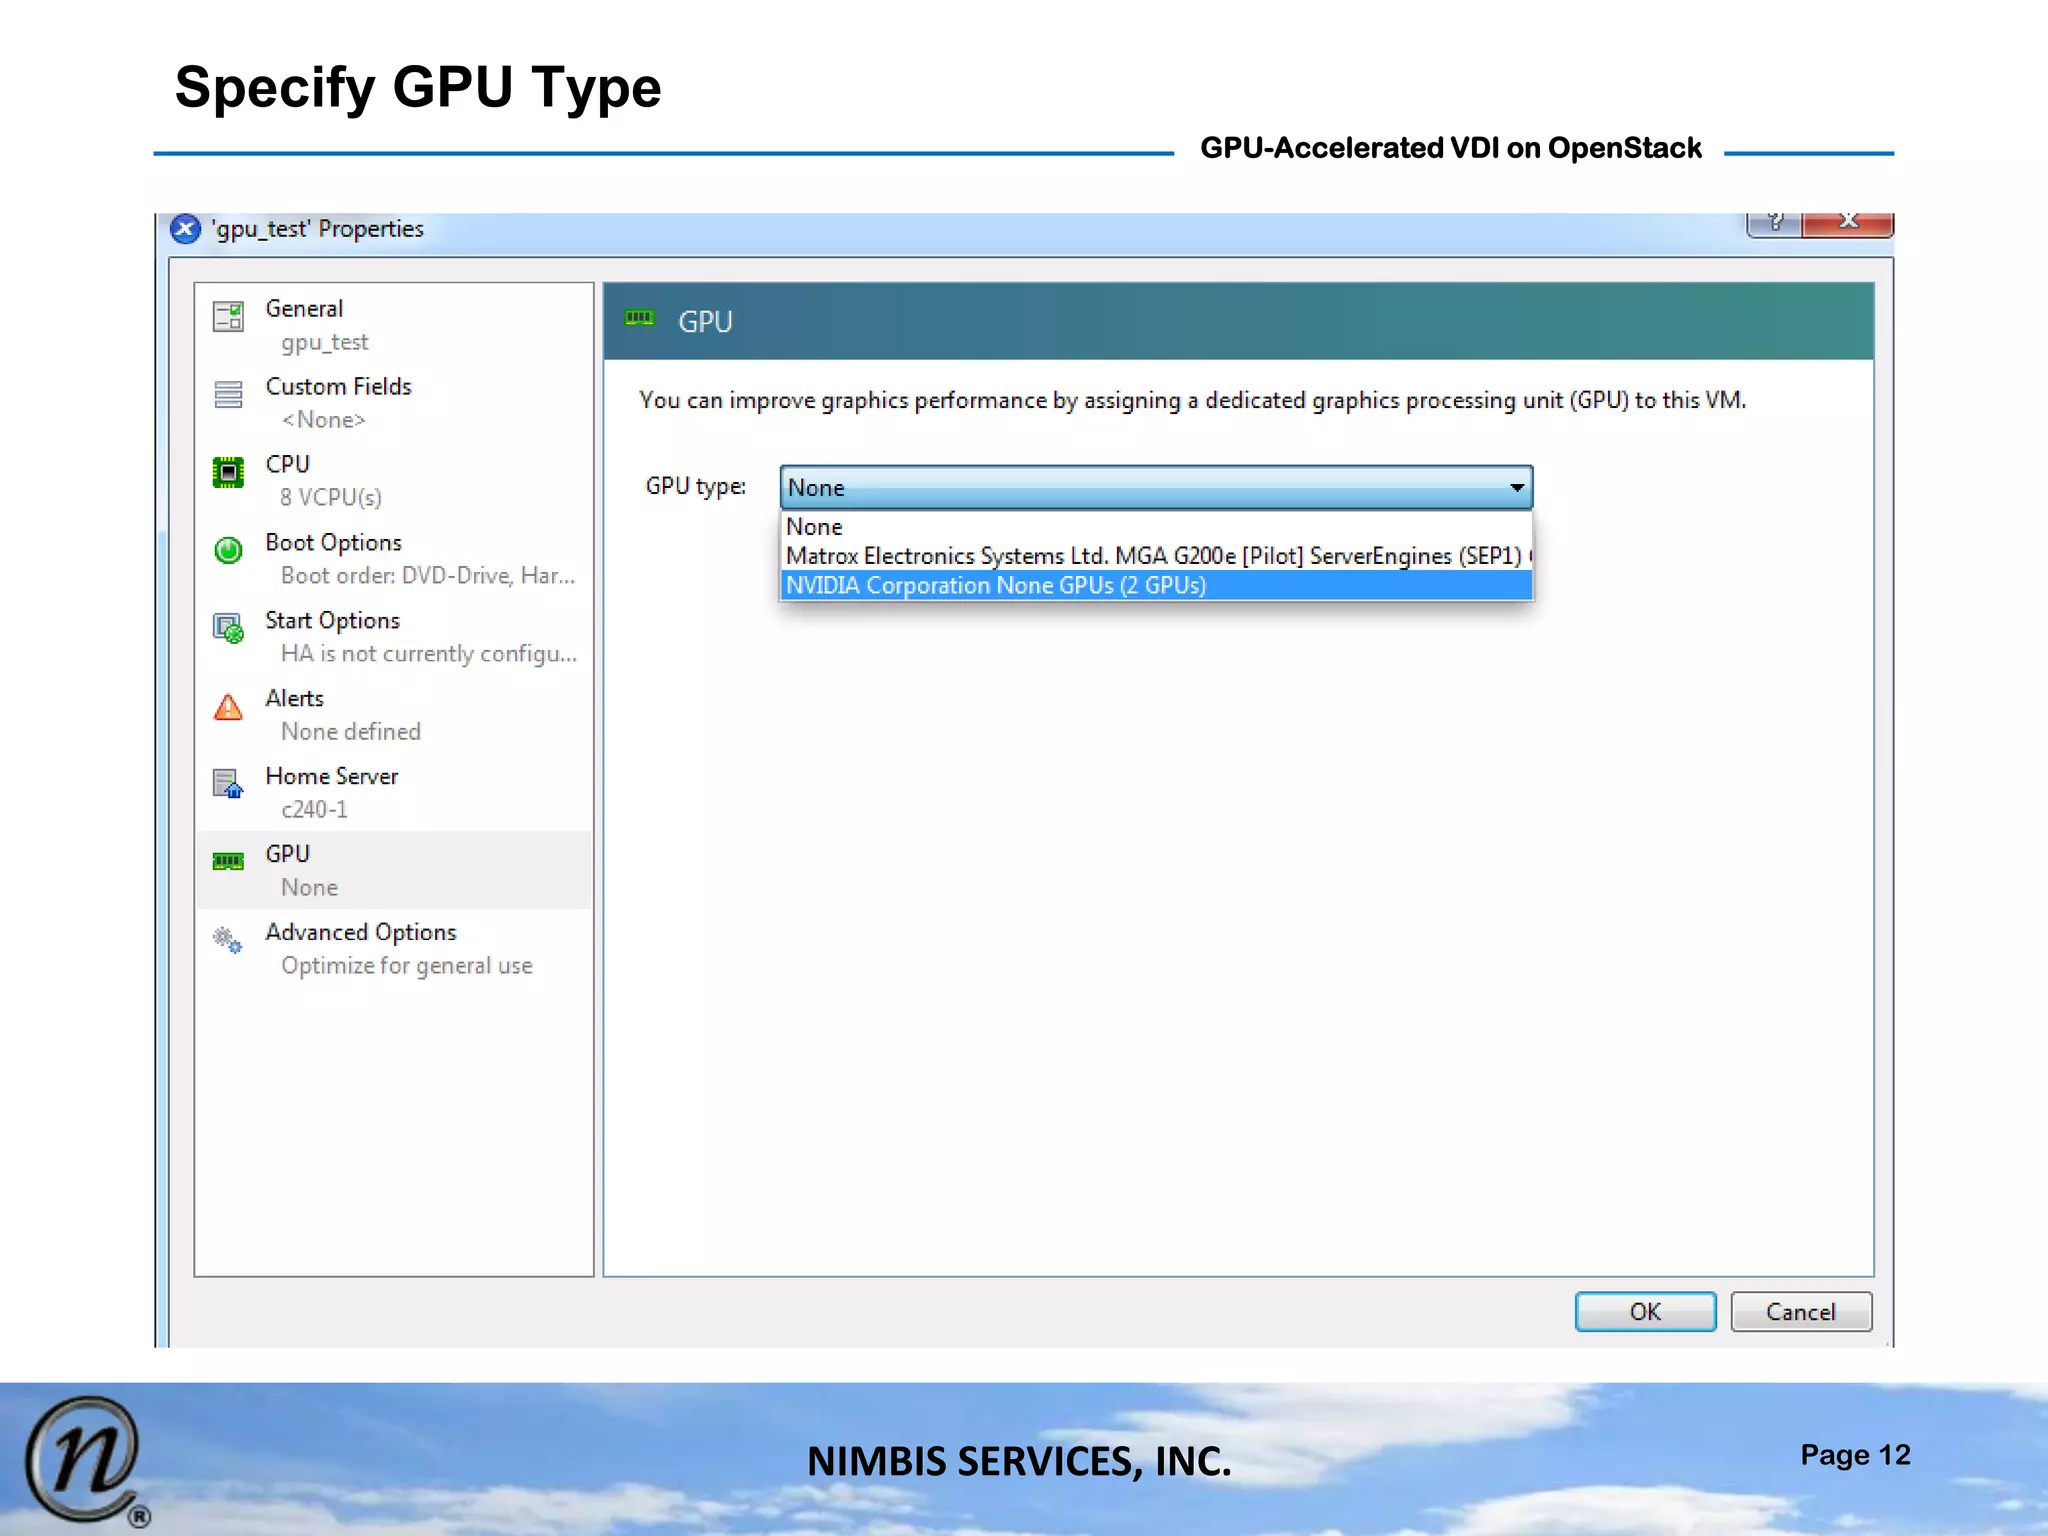This screenshot has height=1536, width=2048.
Task: Click the 'gpu_test' text under General
Action: point(325,343)
